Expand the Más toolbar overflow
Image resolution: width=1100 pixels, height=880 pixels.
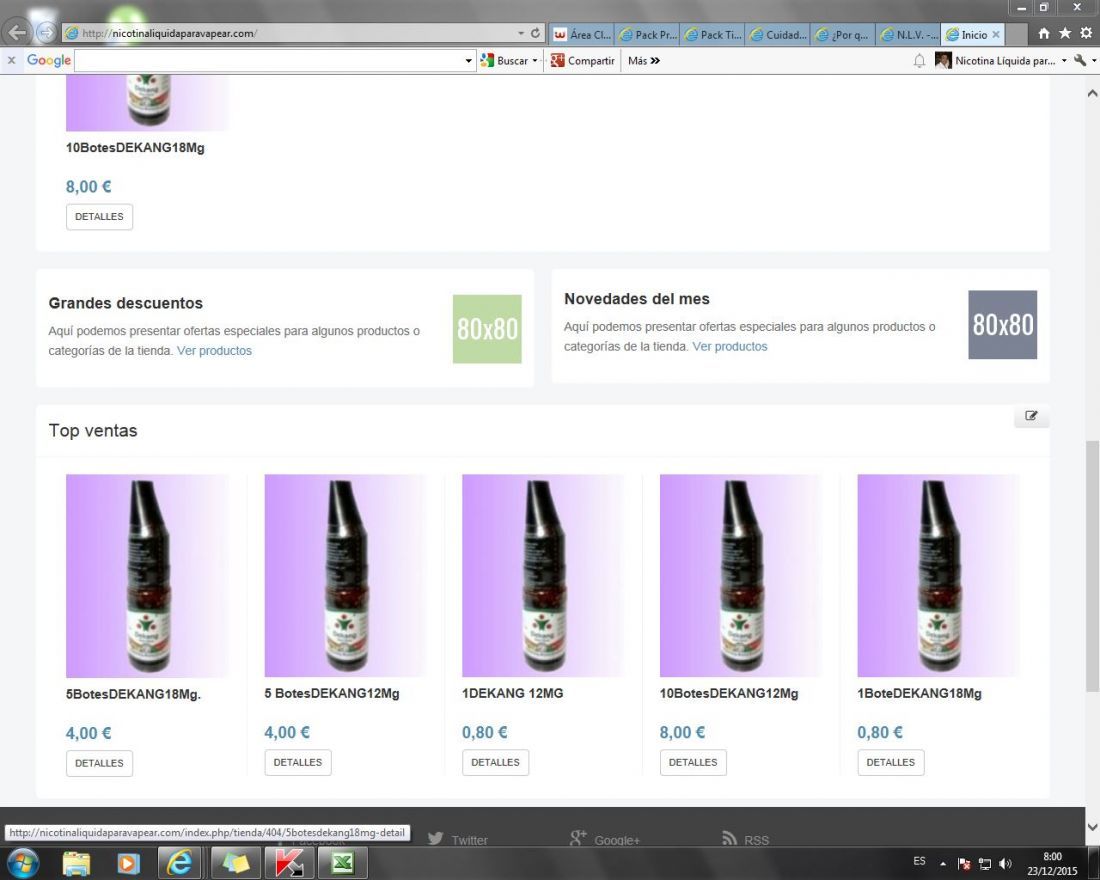[644, 61]
